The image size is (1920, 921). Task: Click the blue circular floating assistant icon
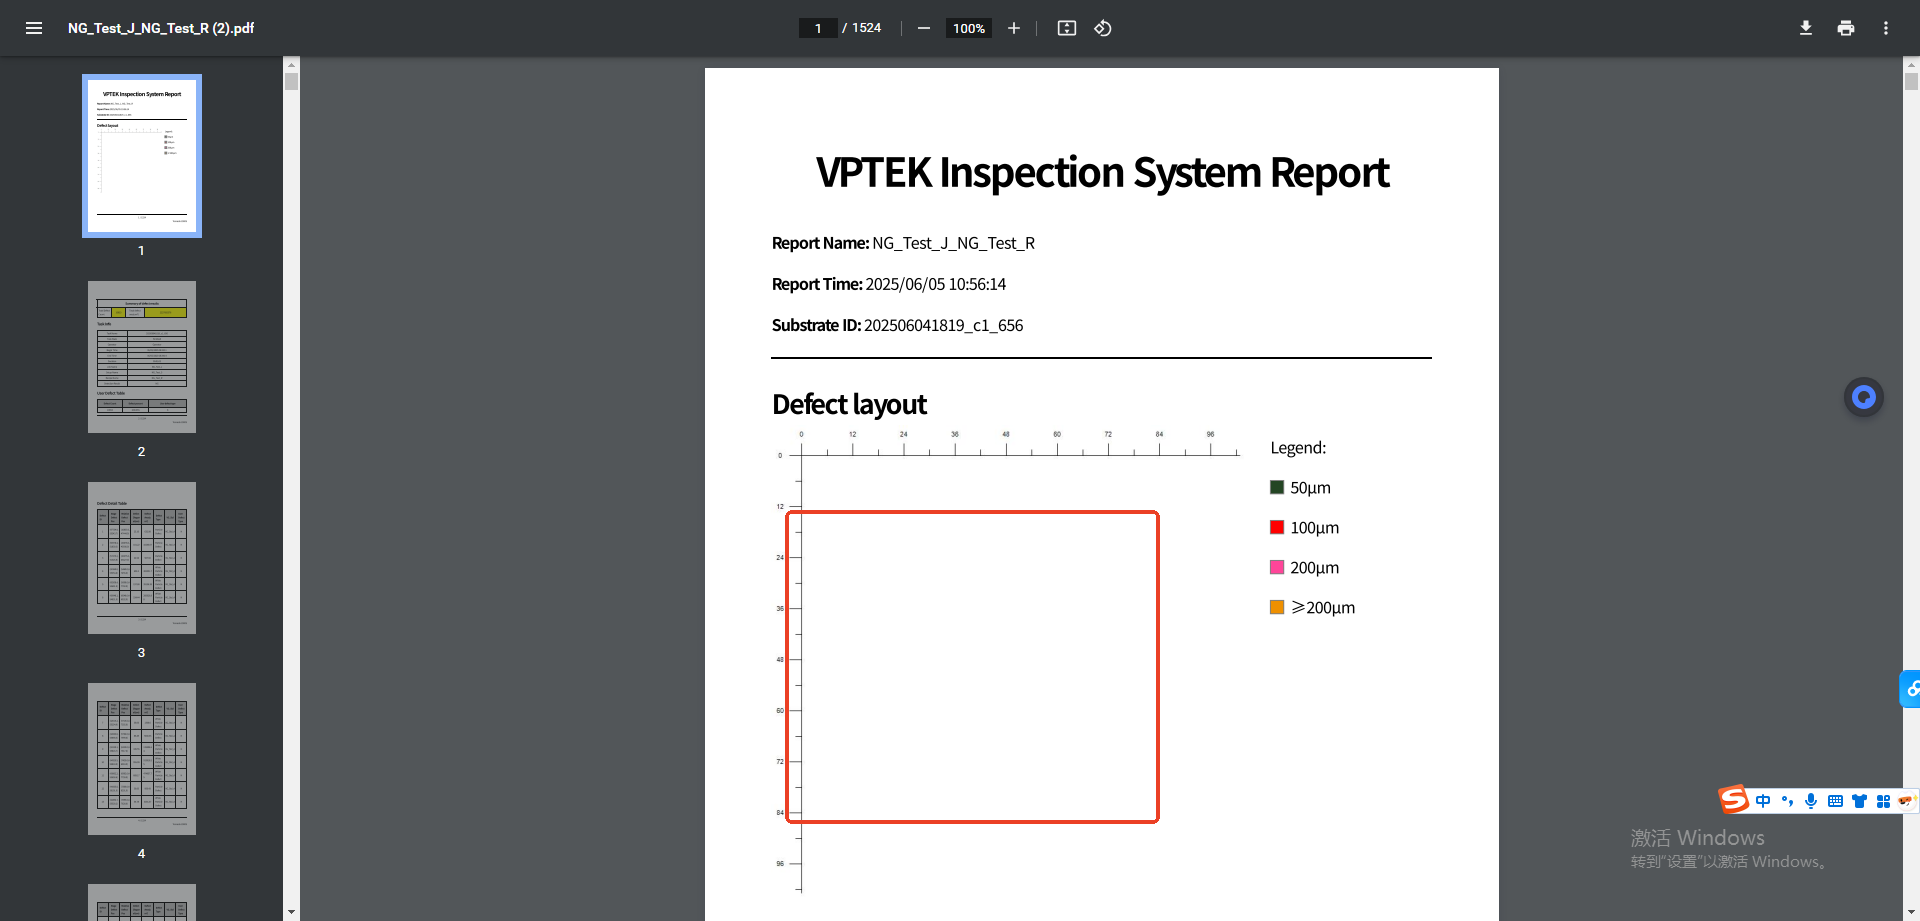(x=1864, y=398)
